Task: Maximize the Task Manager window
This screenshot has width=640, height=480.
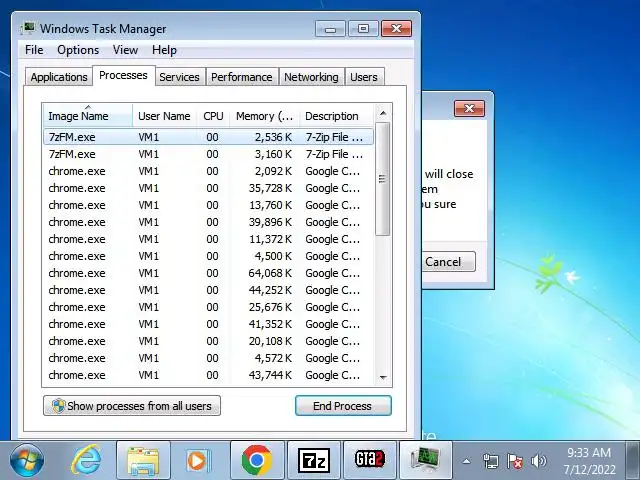Action: click(x=363, y=29)
